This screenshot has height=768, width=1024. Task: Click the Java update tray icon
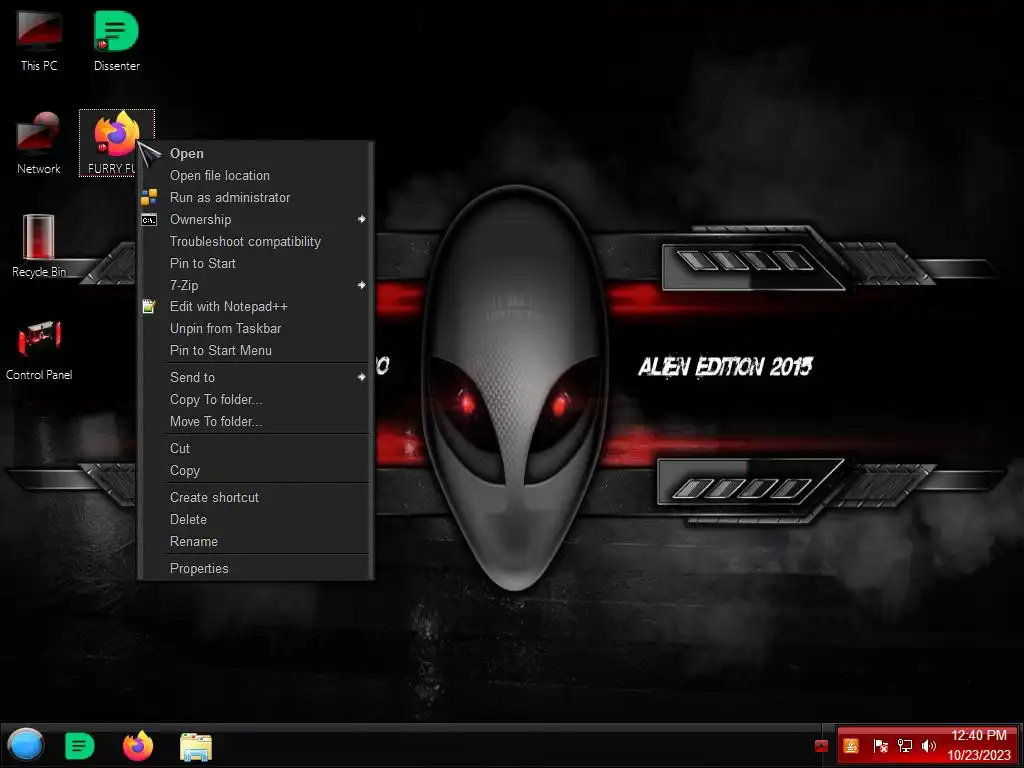pos(851,746)
